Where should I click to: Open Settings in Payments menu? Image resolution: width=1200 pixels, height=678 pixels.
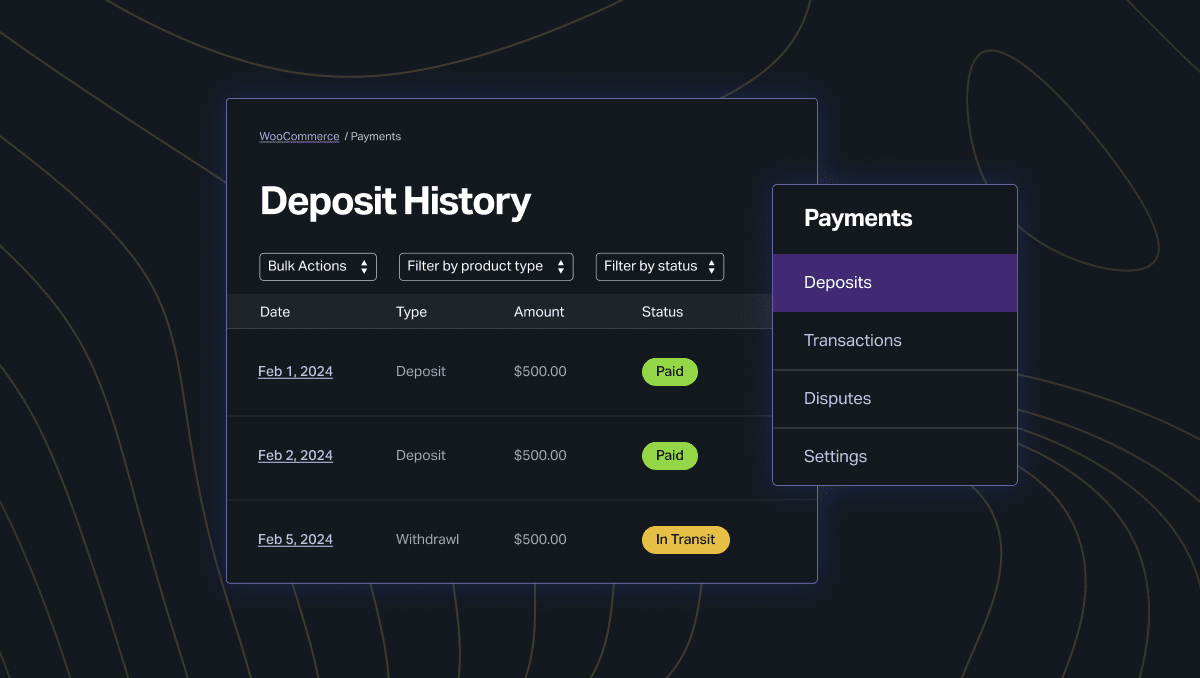[x=894, y=457]
